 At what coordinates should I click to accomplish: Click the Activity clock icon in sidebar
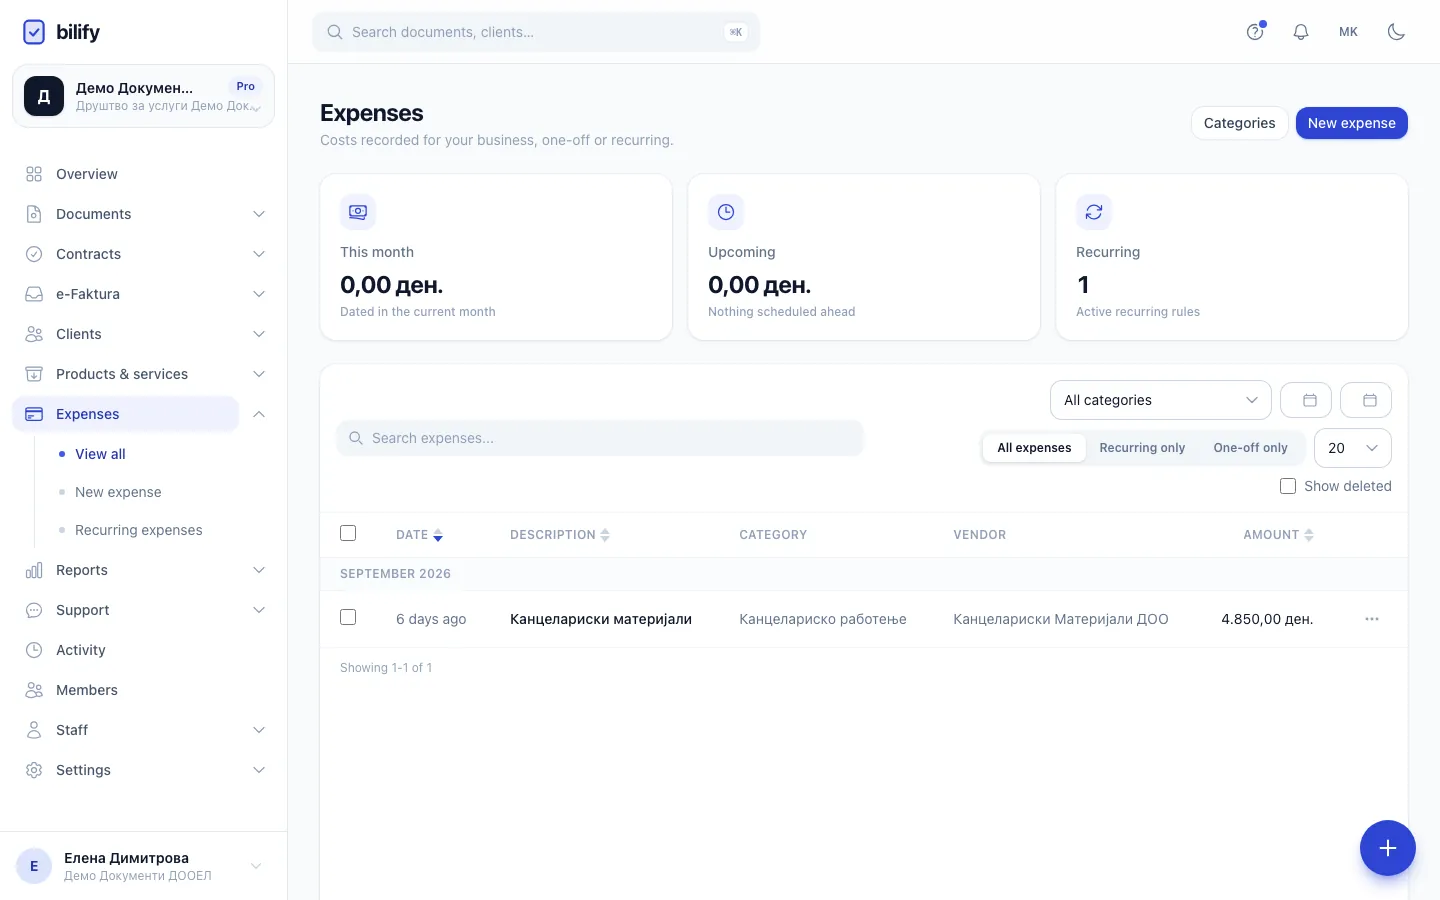point(34,650)
